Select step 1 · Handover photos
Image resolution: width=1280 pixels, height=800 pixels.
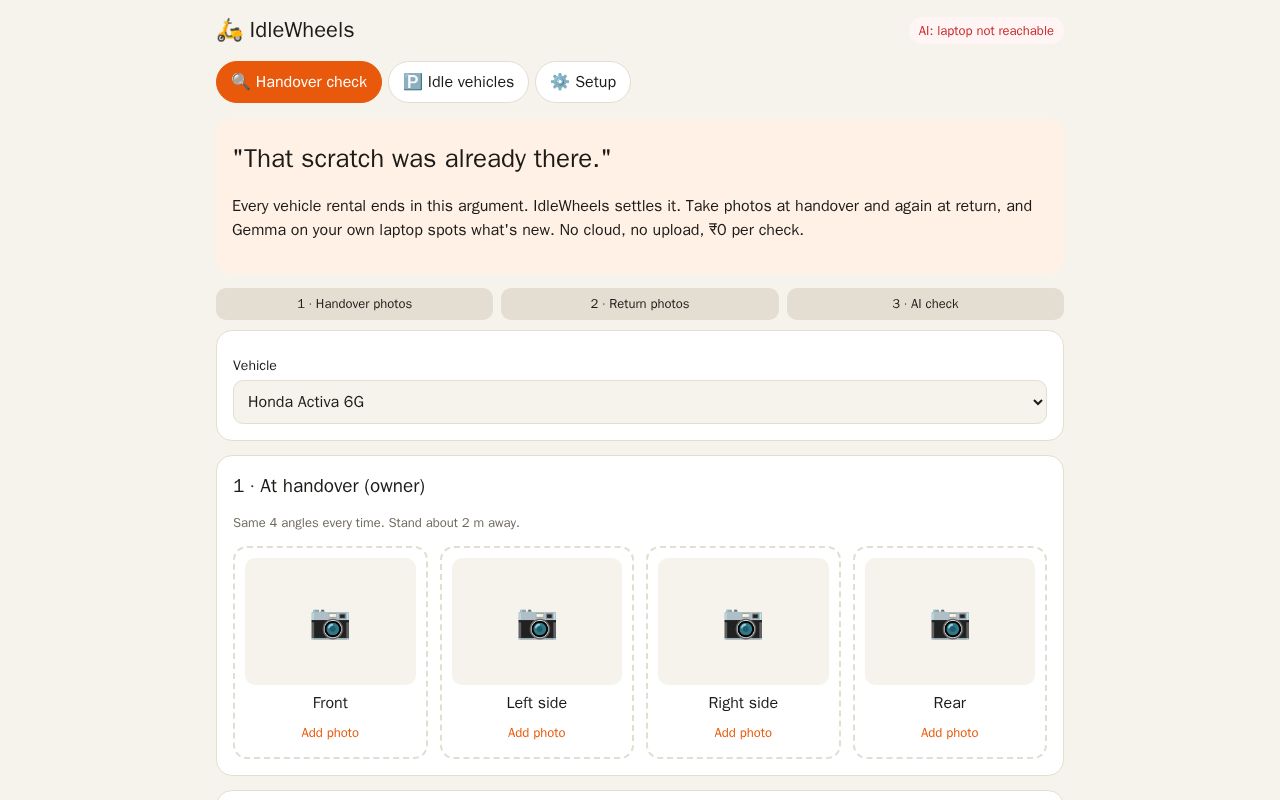(354, 304)
